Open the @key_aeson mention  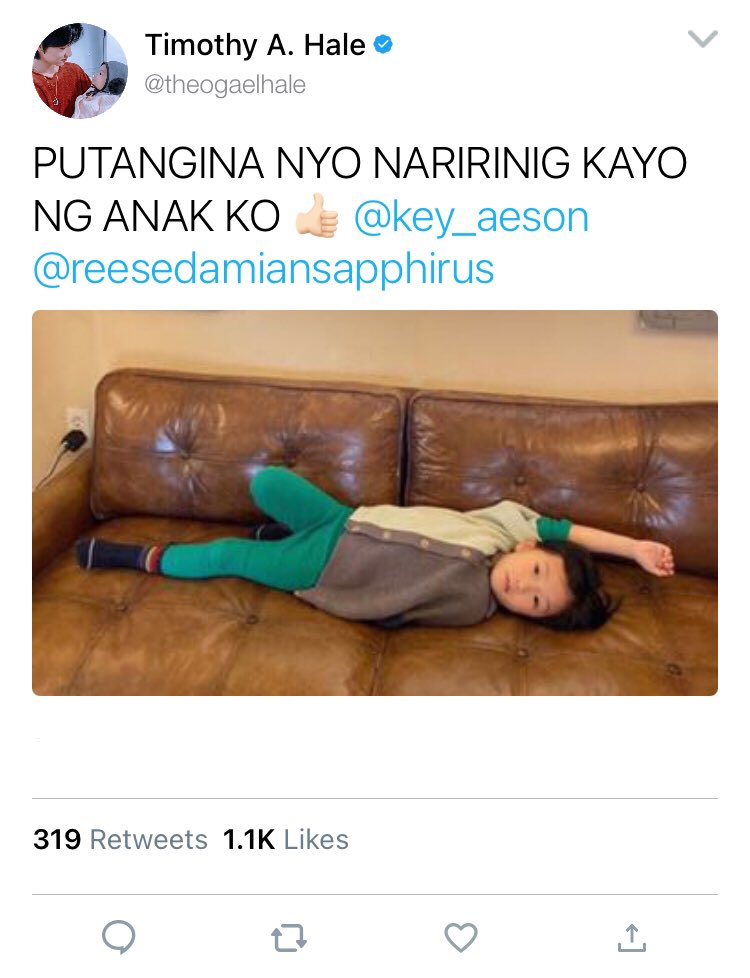[x=471, y=217]
